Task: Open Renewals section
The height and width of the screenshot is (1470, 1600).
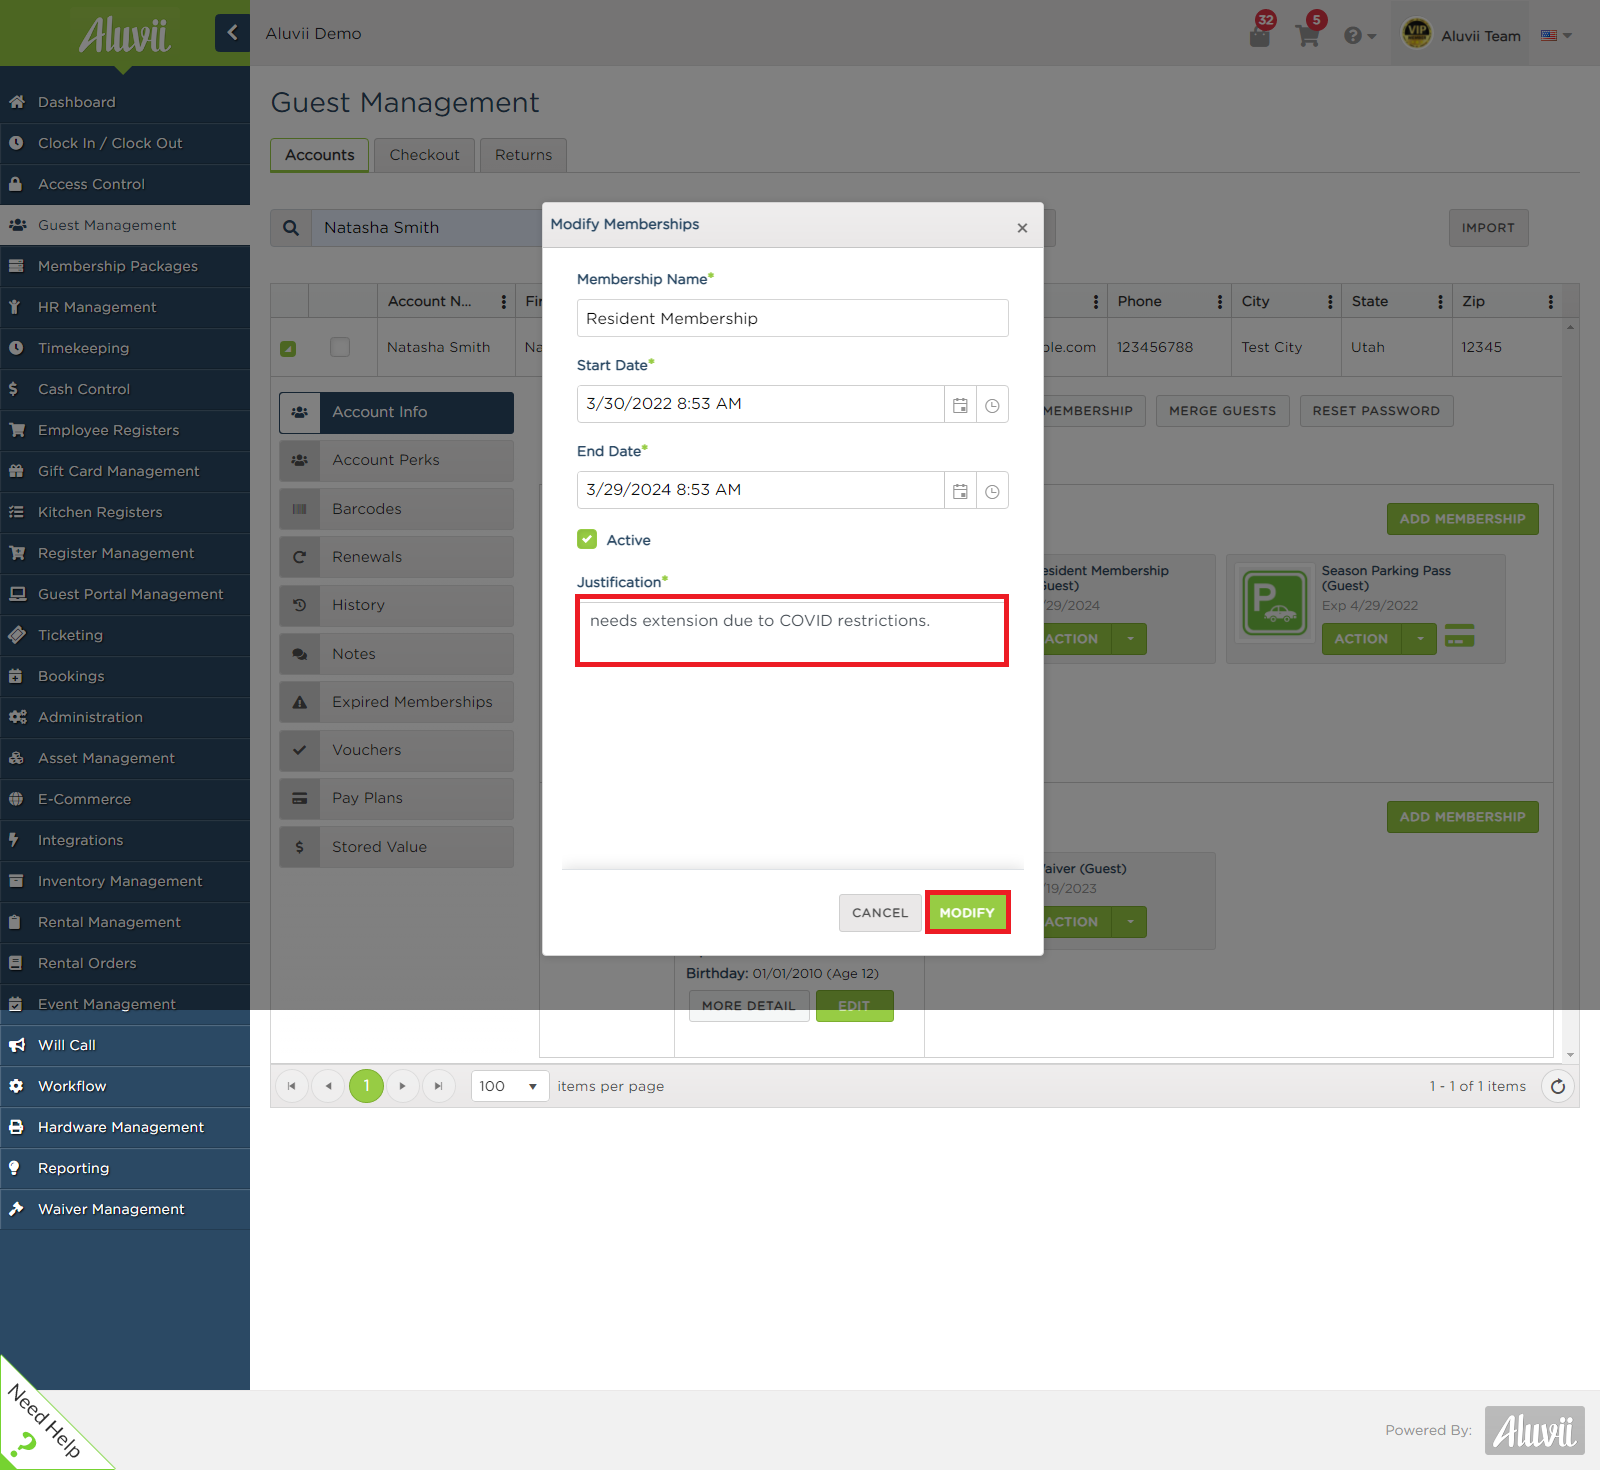Action: [x=396, y=557]
